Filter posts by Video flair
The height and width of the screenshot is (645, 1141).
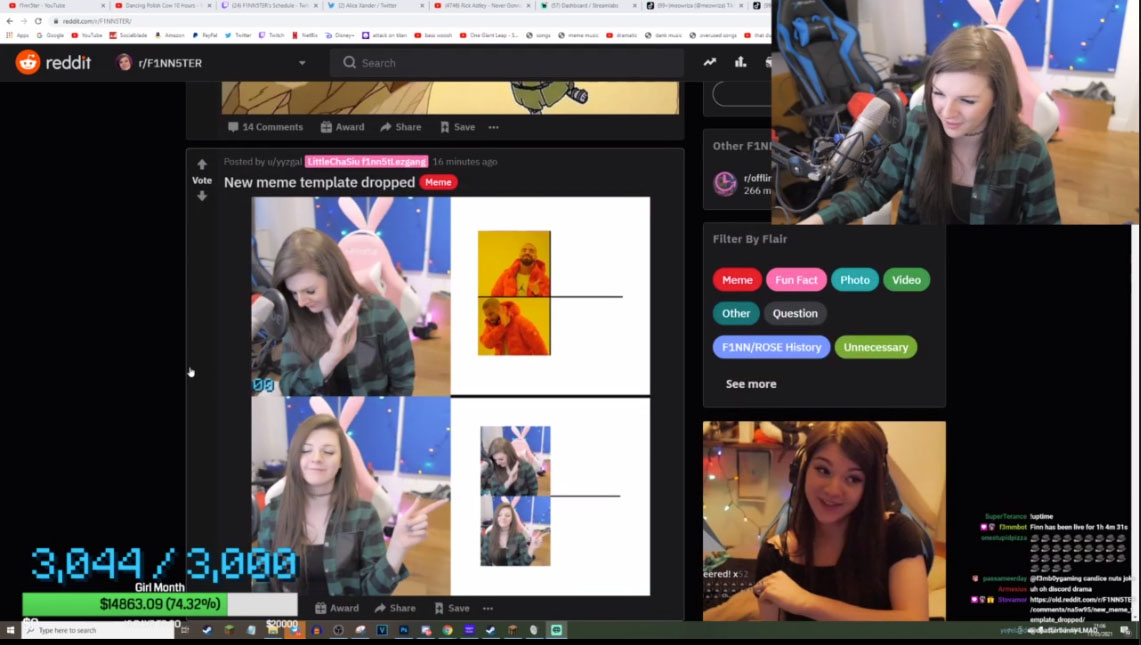(x=907, y=280)
